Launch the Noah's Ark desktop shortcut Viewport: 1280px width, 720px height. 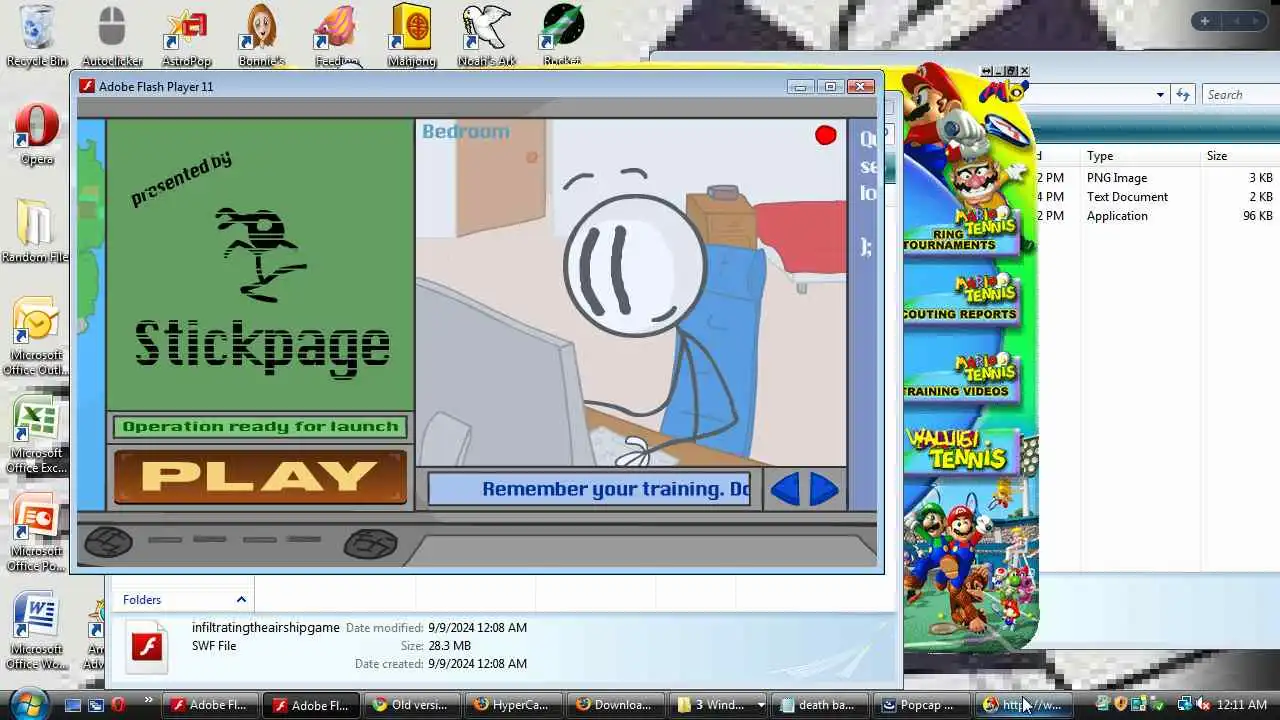487,33
